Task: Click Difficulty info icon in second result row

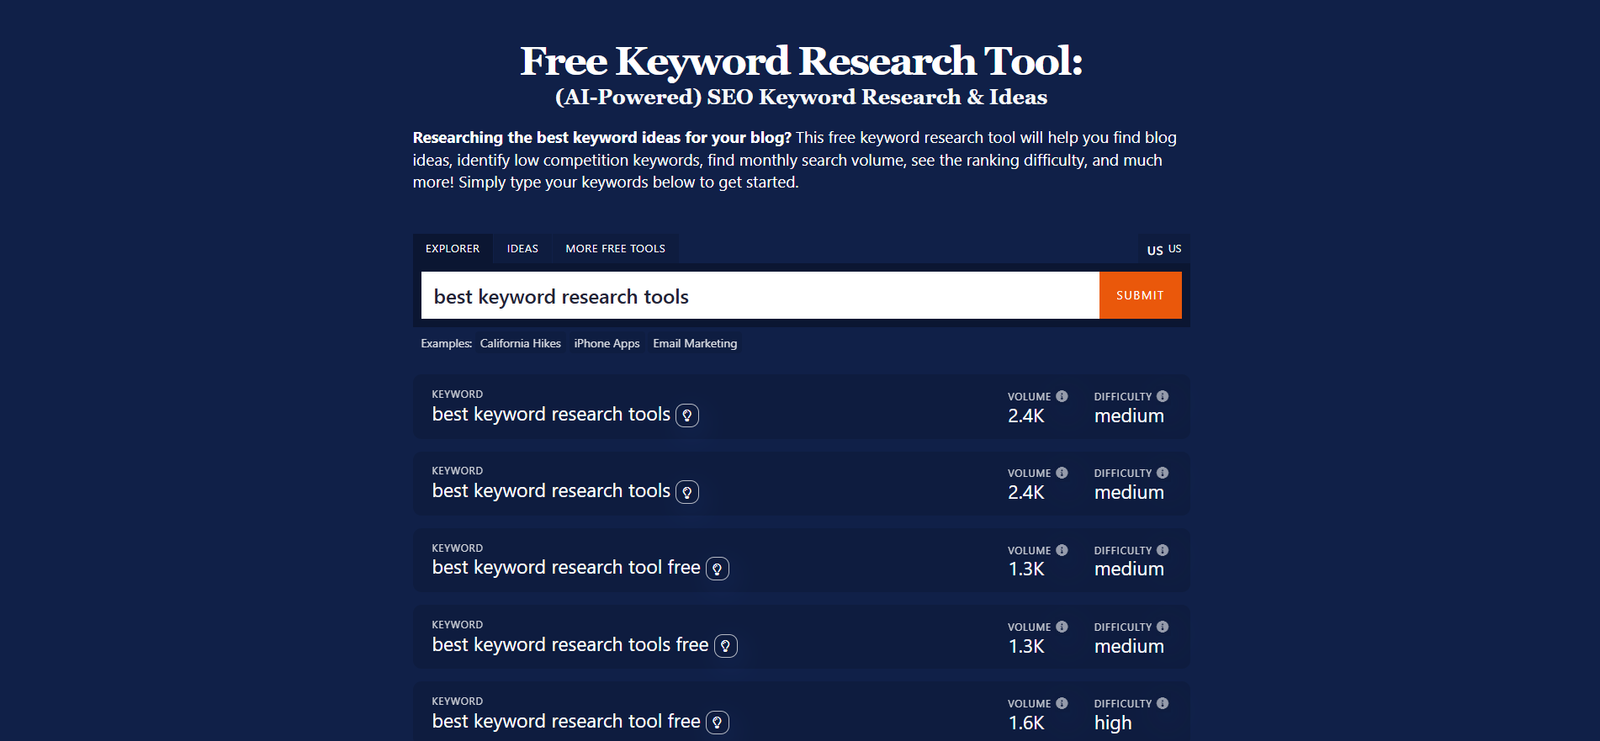Action: pyautogui.click(x=1162, y=473)
